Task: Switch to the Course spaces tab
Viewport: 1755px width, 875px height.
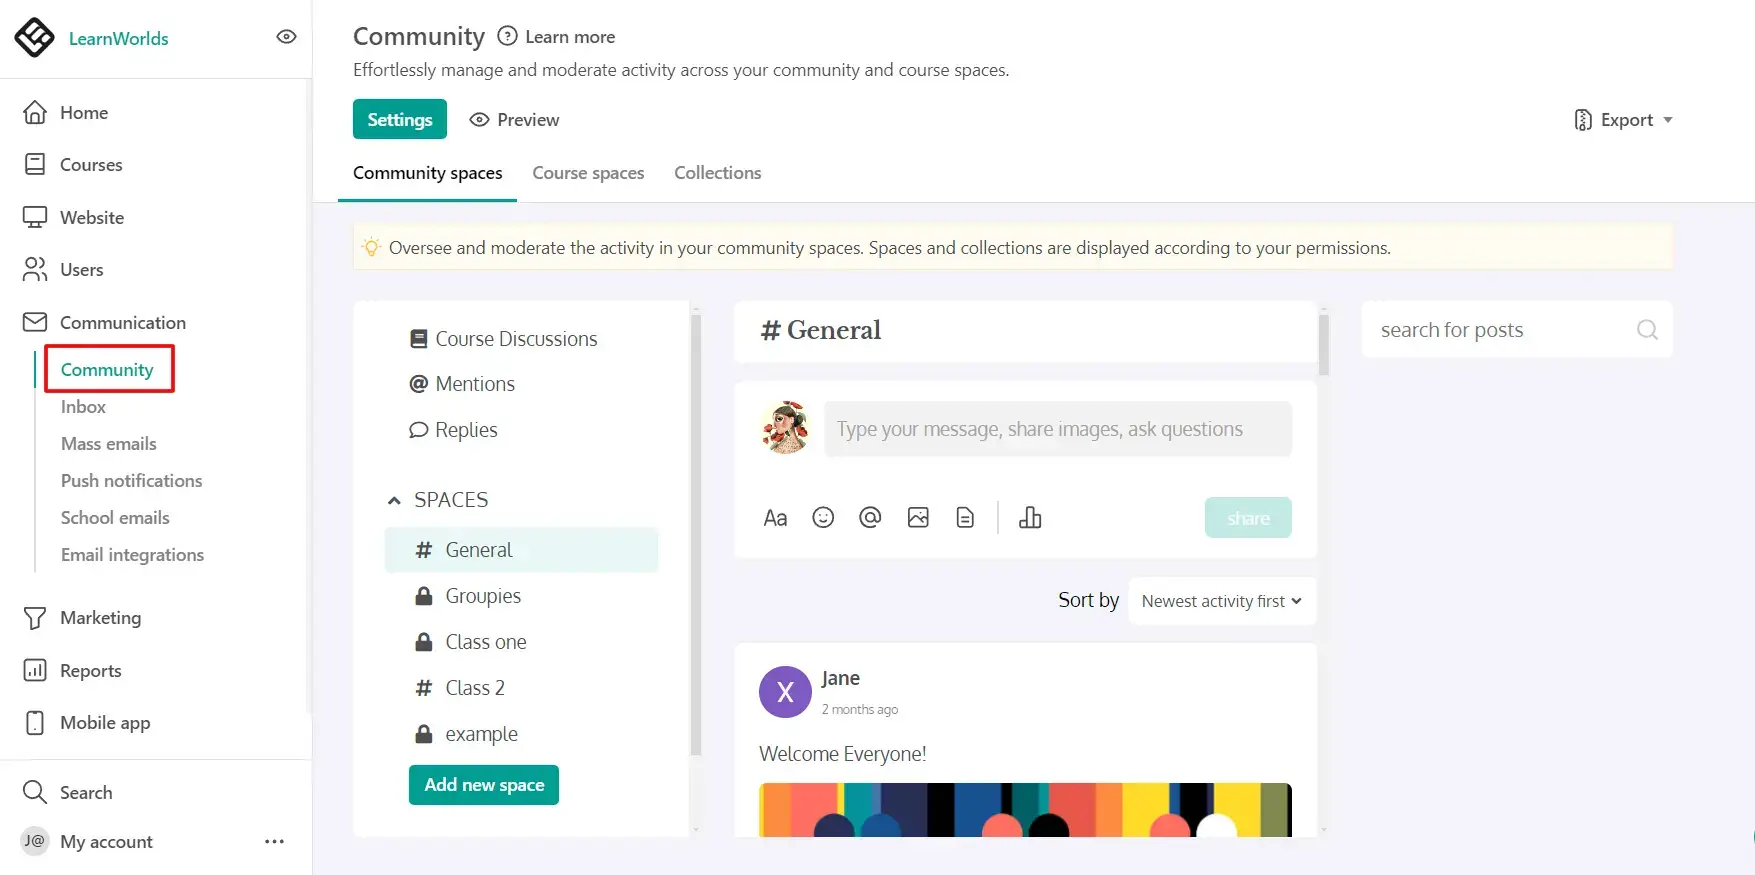Action: [588, 173]
